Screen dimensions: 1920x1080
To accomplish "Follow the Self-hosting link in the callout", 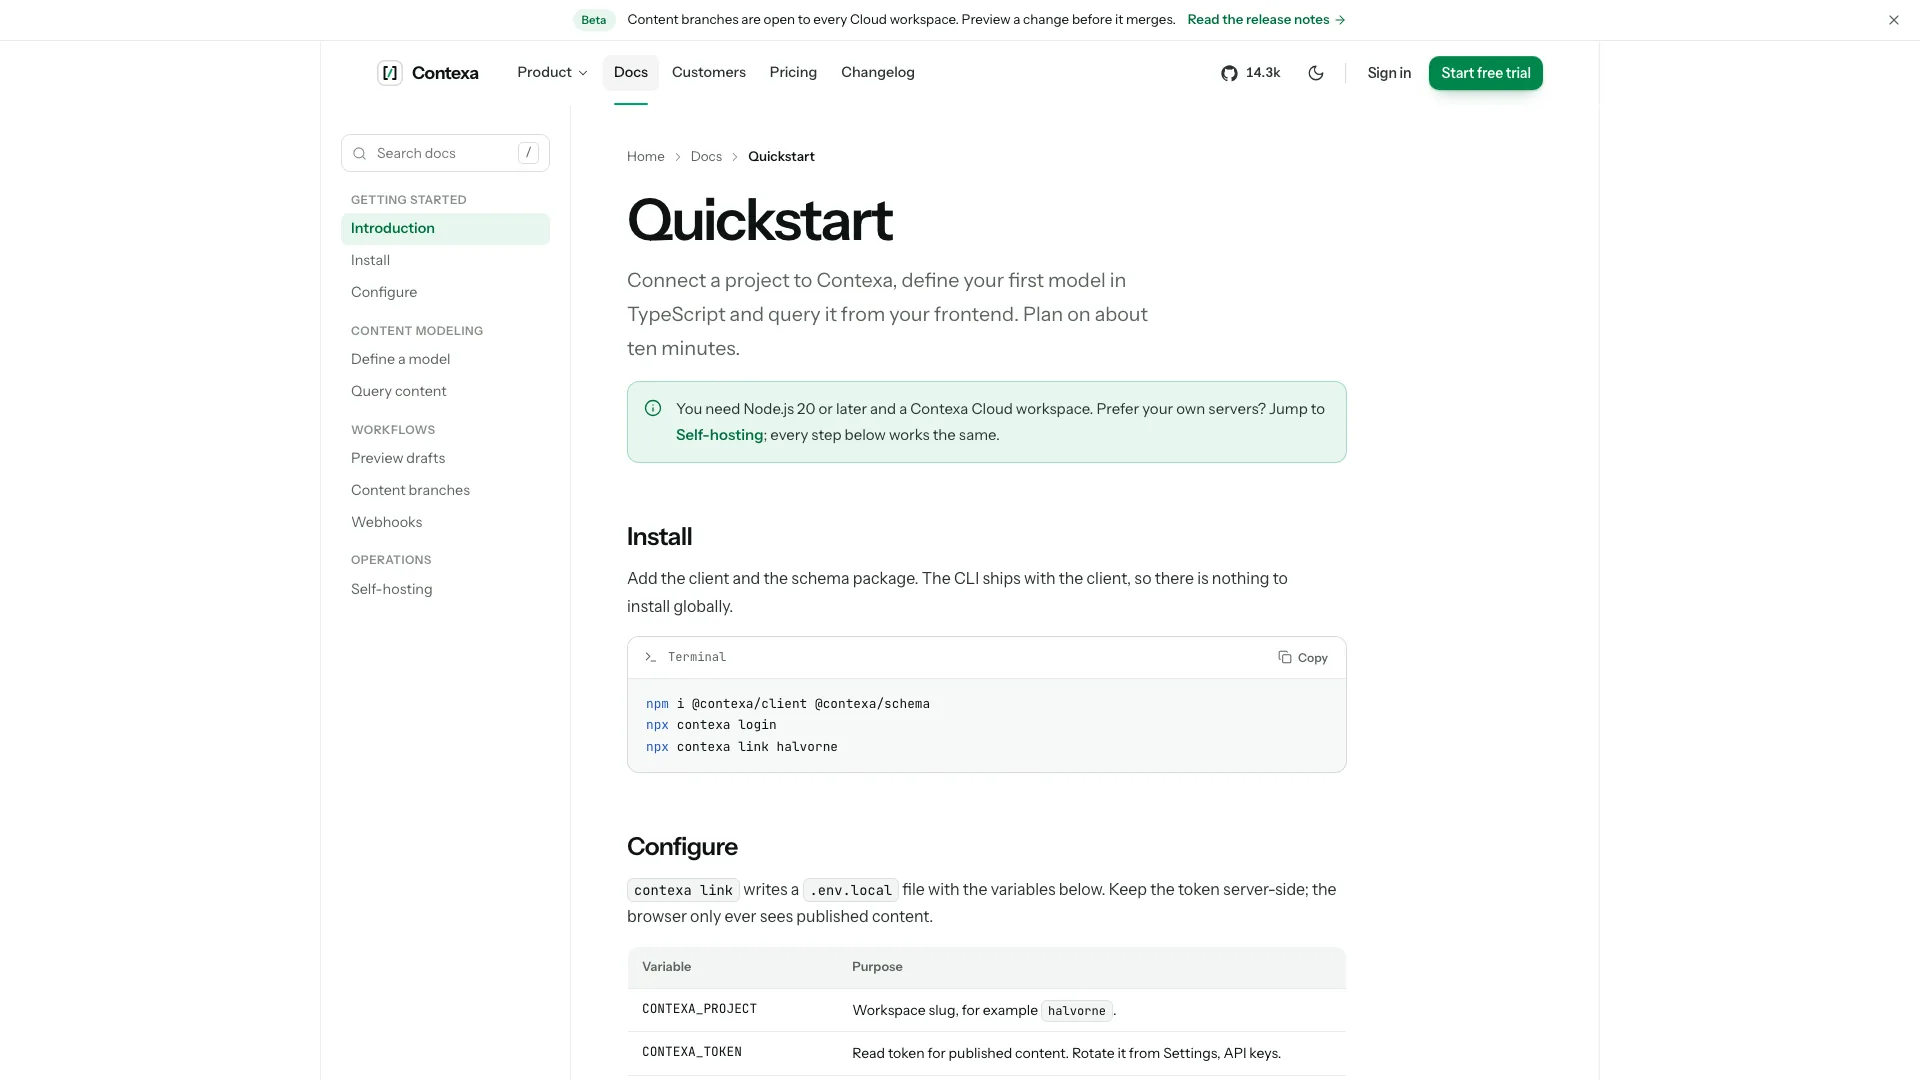I will point(720,435).
